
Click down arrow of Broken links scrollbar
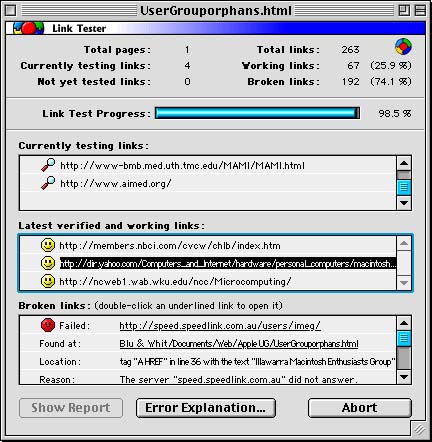404,377
